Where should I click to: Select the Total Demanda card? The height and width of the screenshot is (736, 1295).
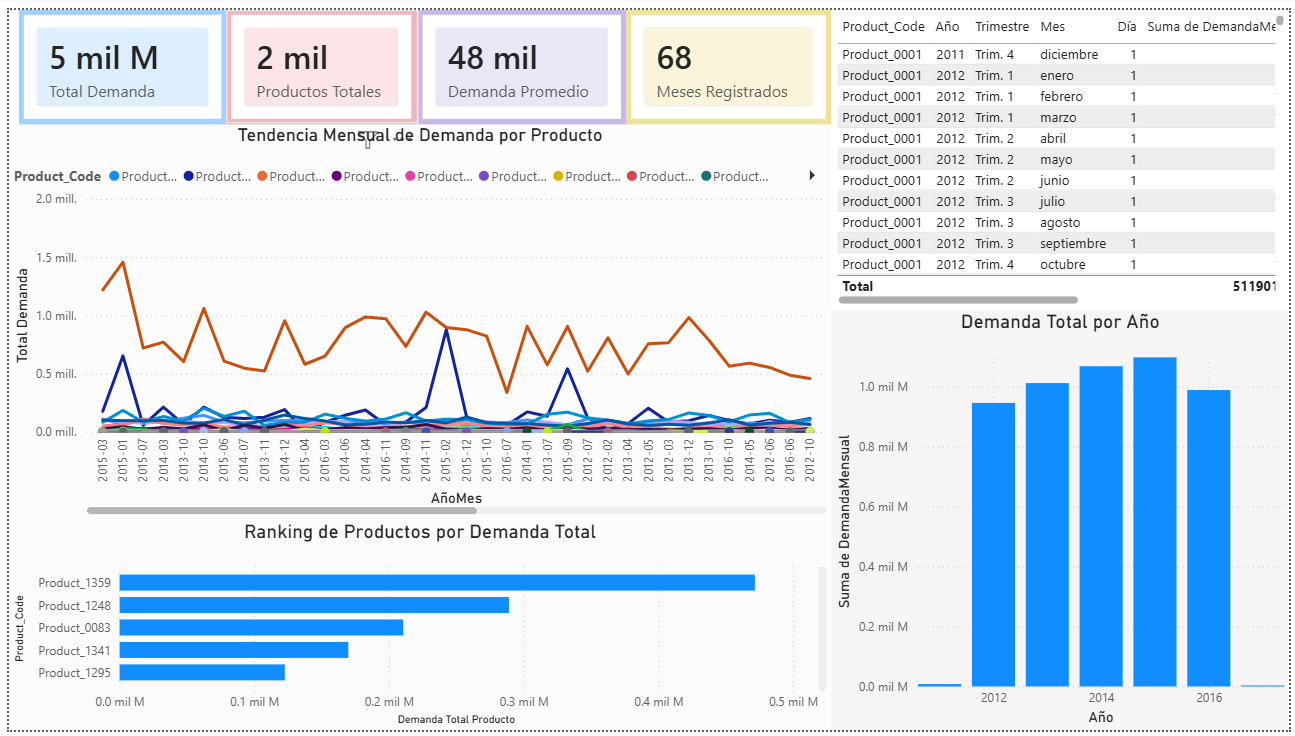[122, 67]
